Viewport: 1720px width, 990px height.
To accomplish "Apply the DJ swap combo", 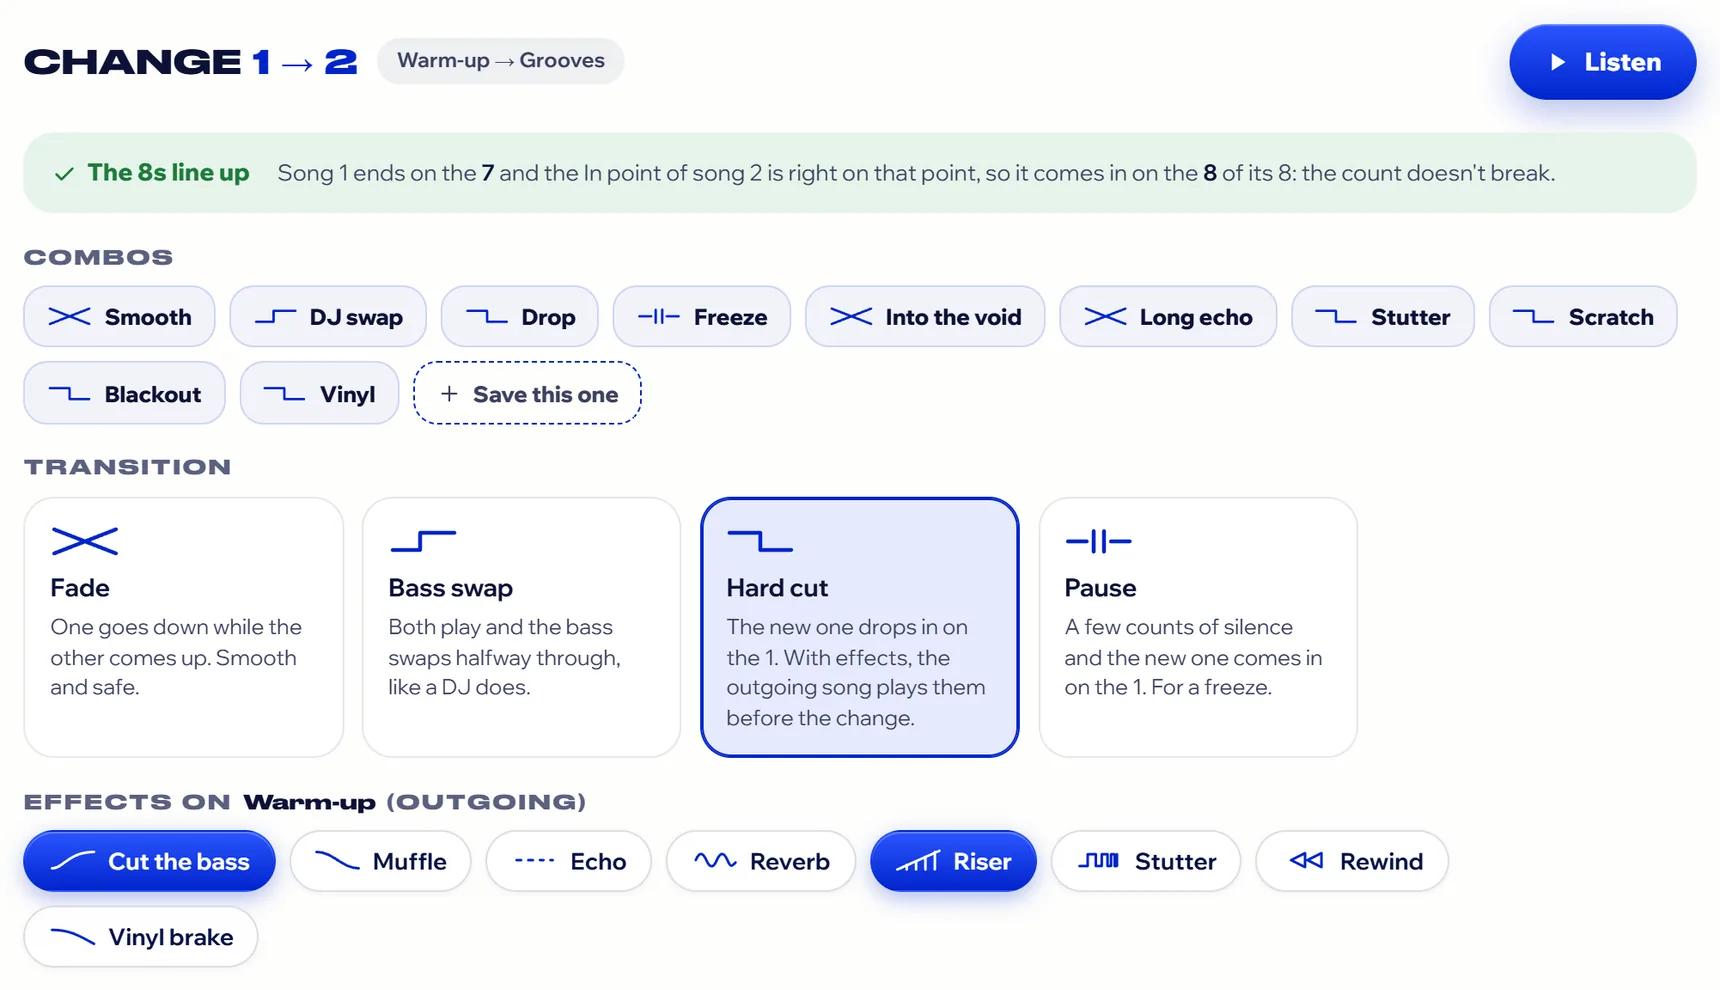I will coord(328,317).
